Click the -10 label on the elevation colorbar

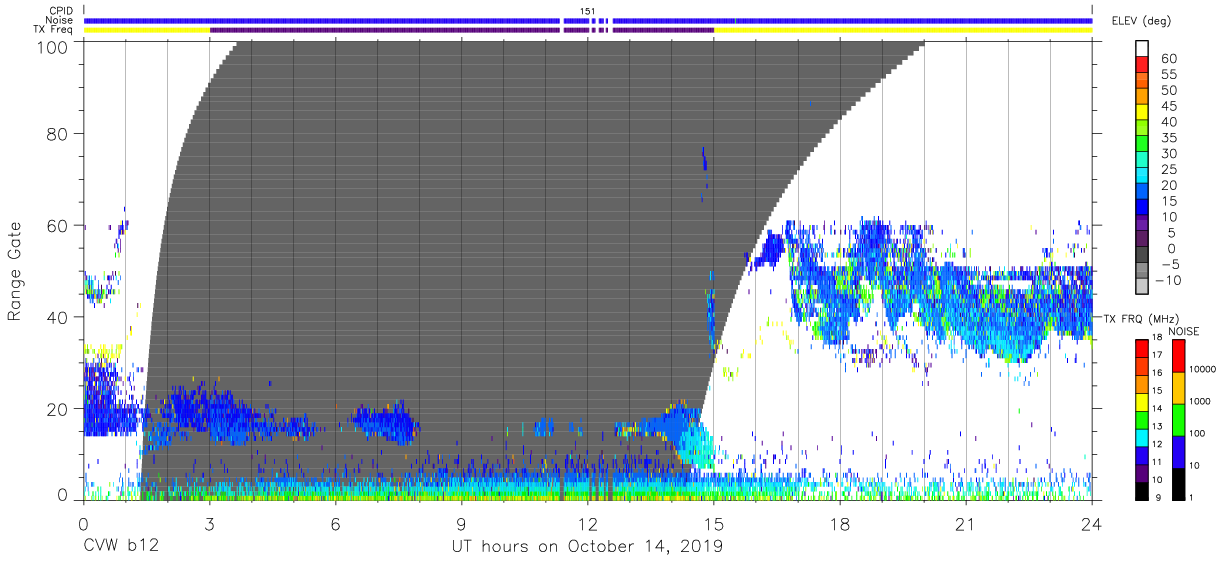click(1168, 281)
